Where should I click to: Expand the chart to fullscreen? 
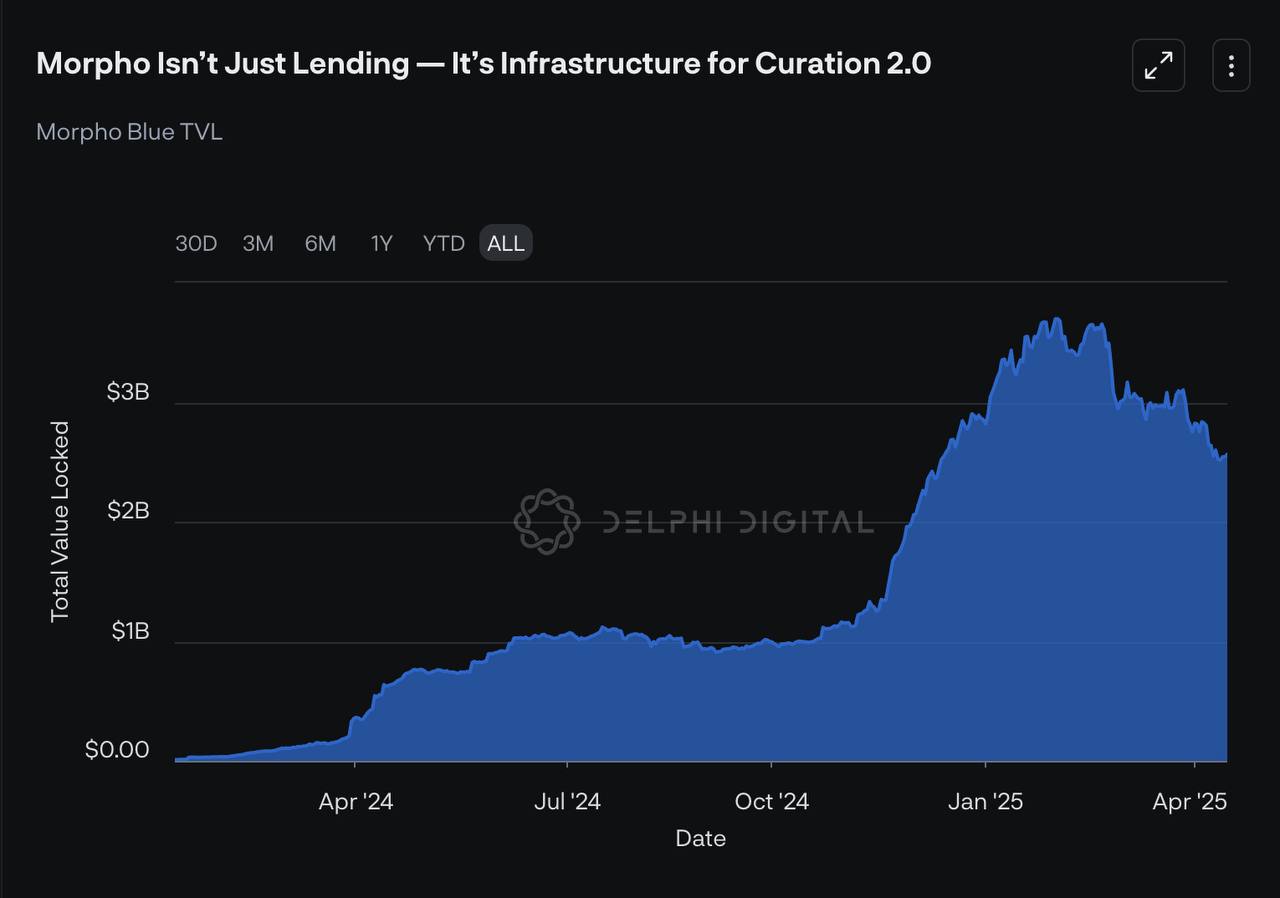(1158, 66)
